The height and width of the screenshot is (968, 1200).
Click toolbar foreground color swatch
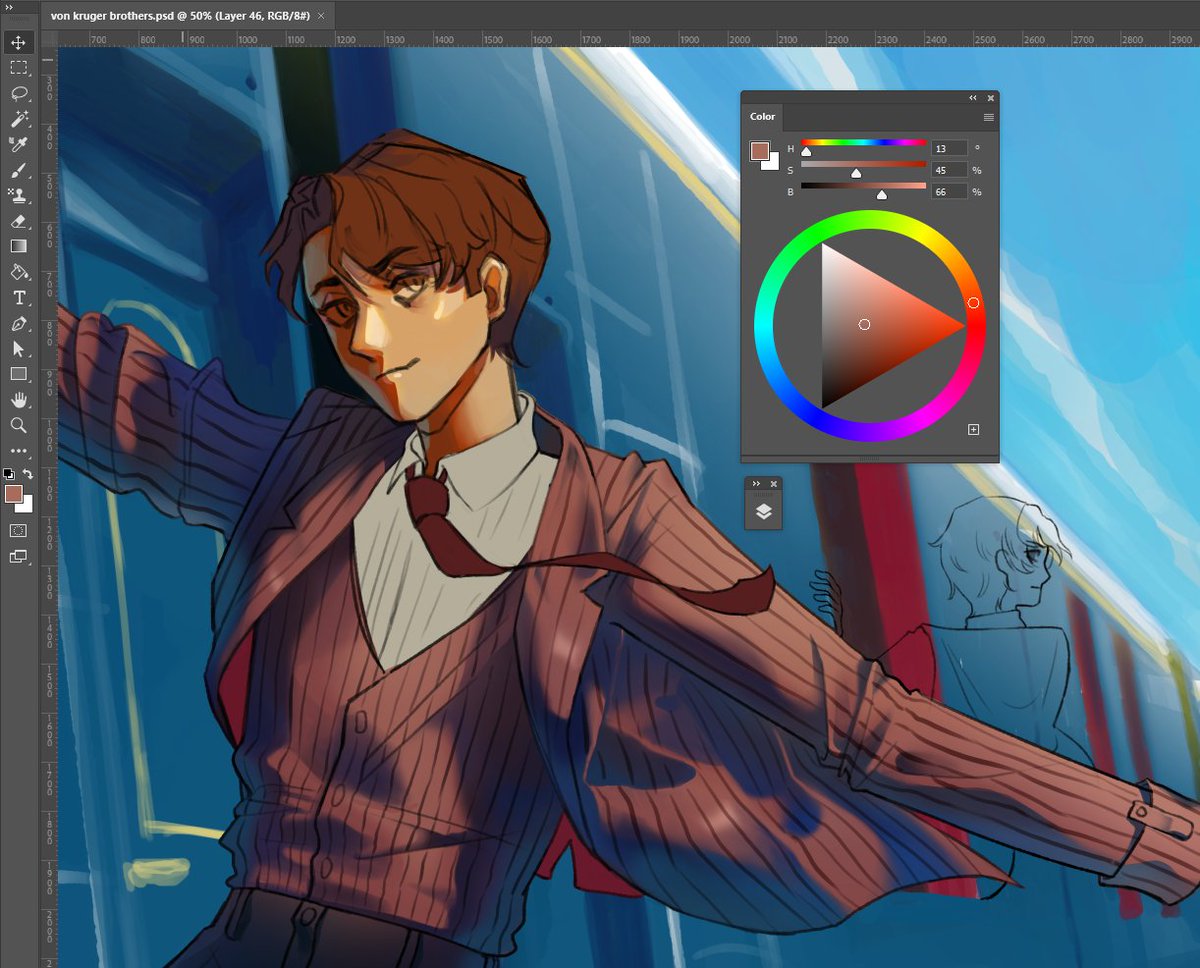point(13,493)
